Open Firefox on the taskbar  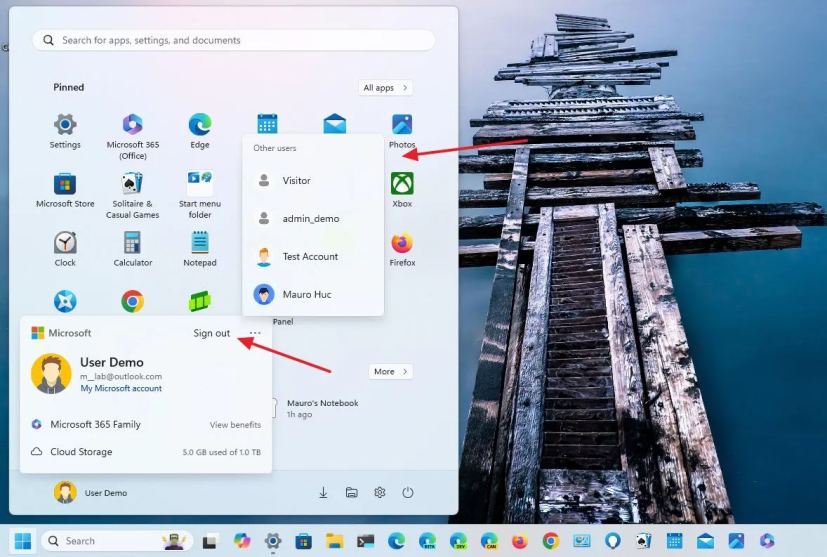coord(520,541)
